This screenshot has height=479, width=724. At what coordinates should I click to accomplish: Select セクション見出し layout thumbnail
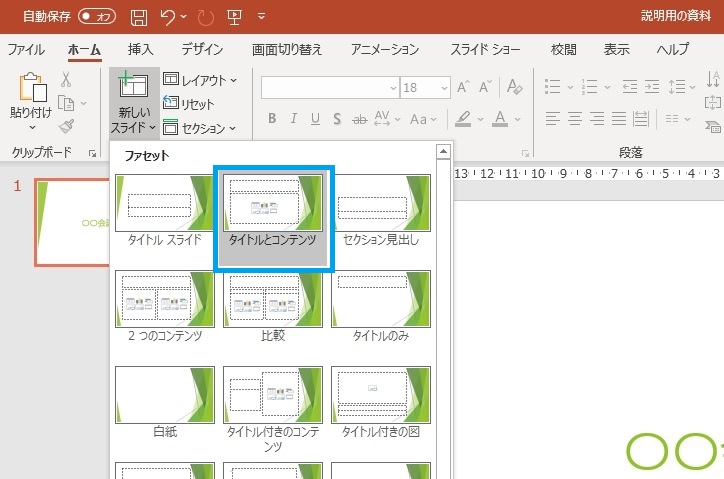point(381,203)
